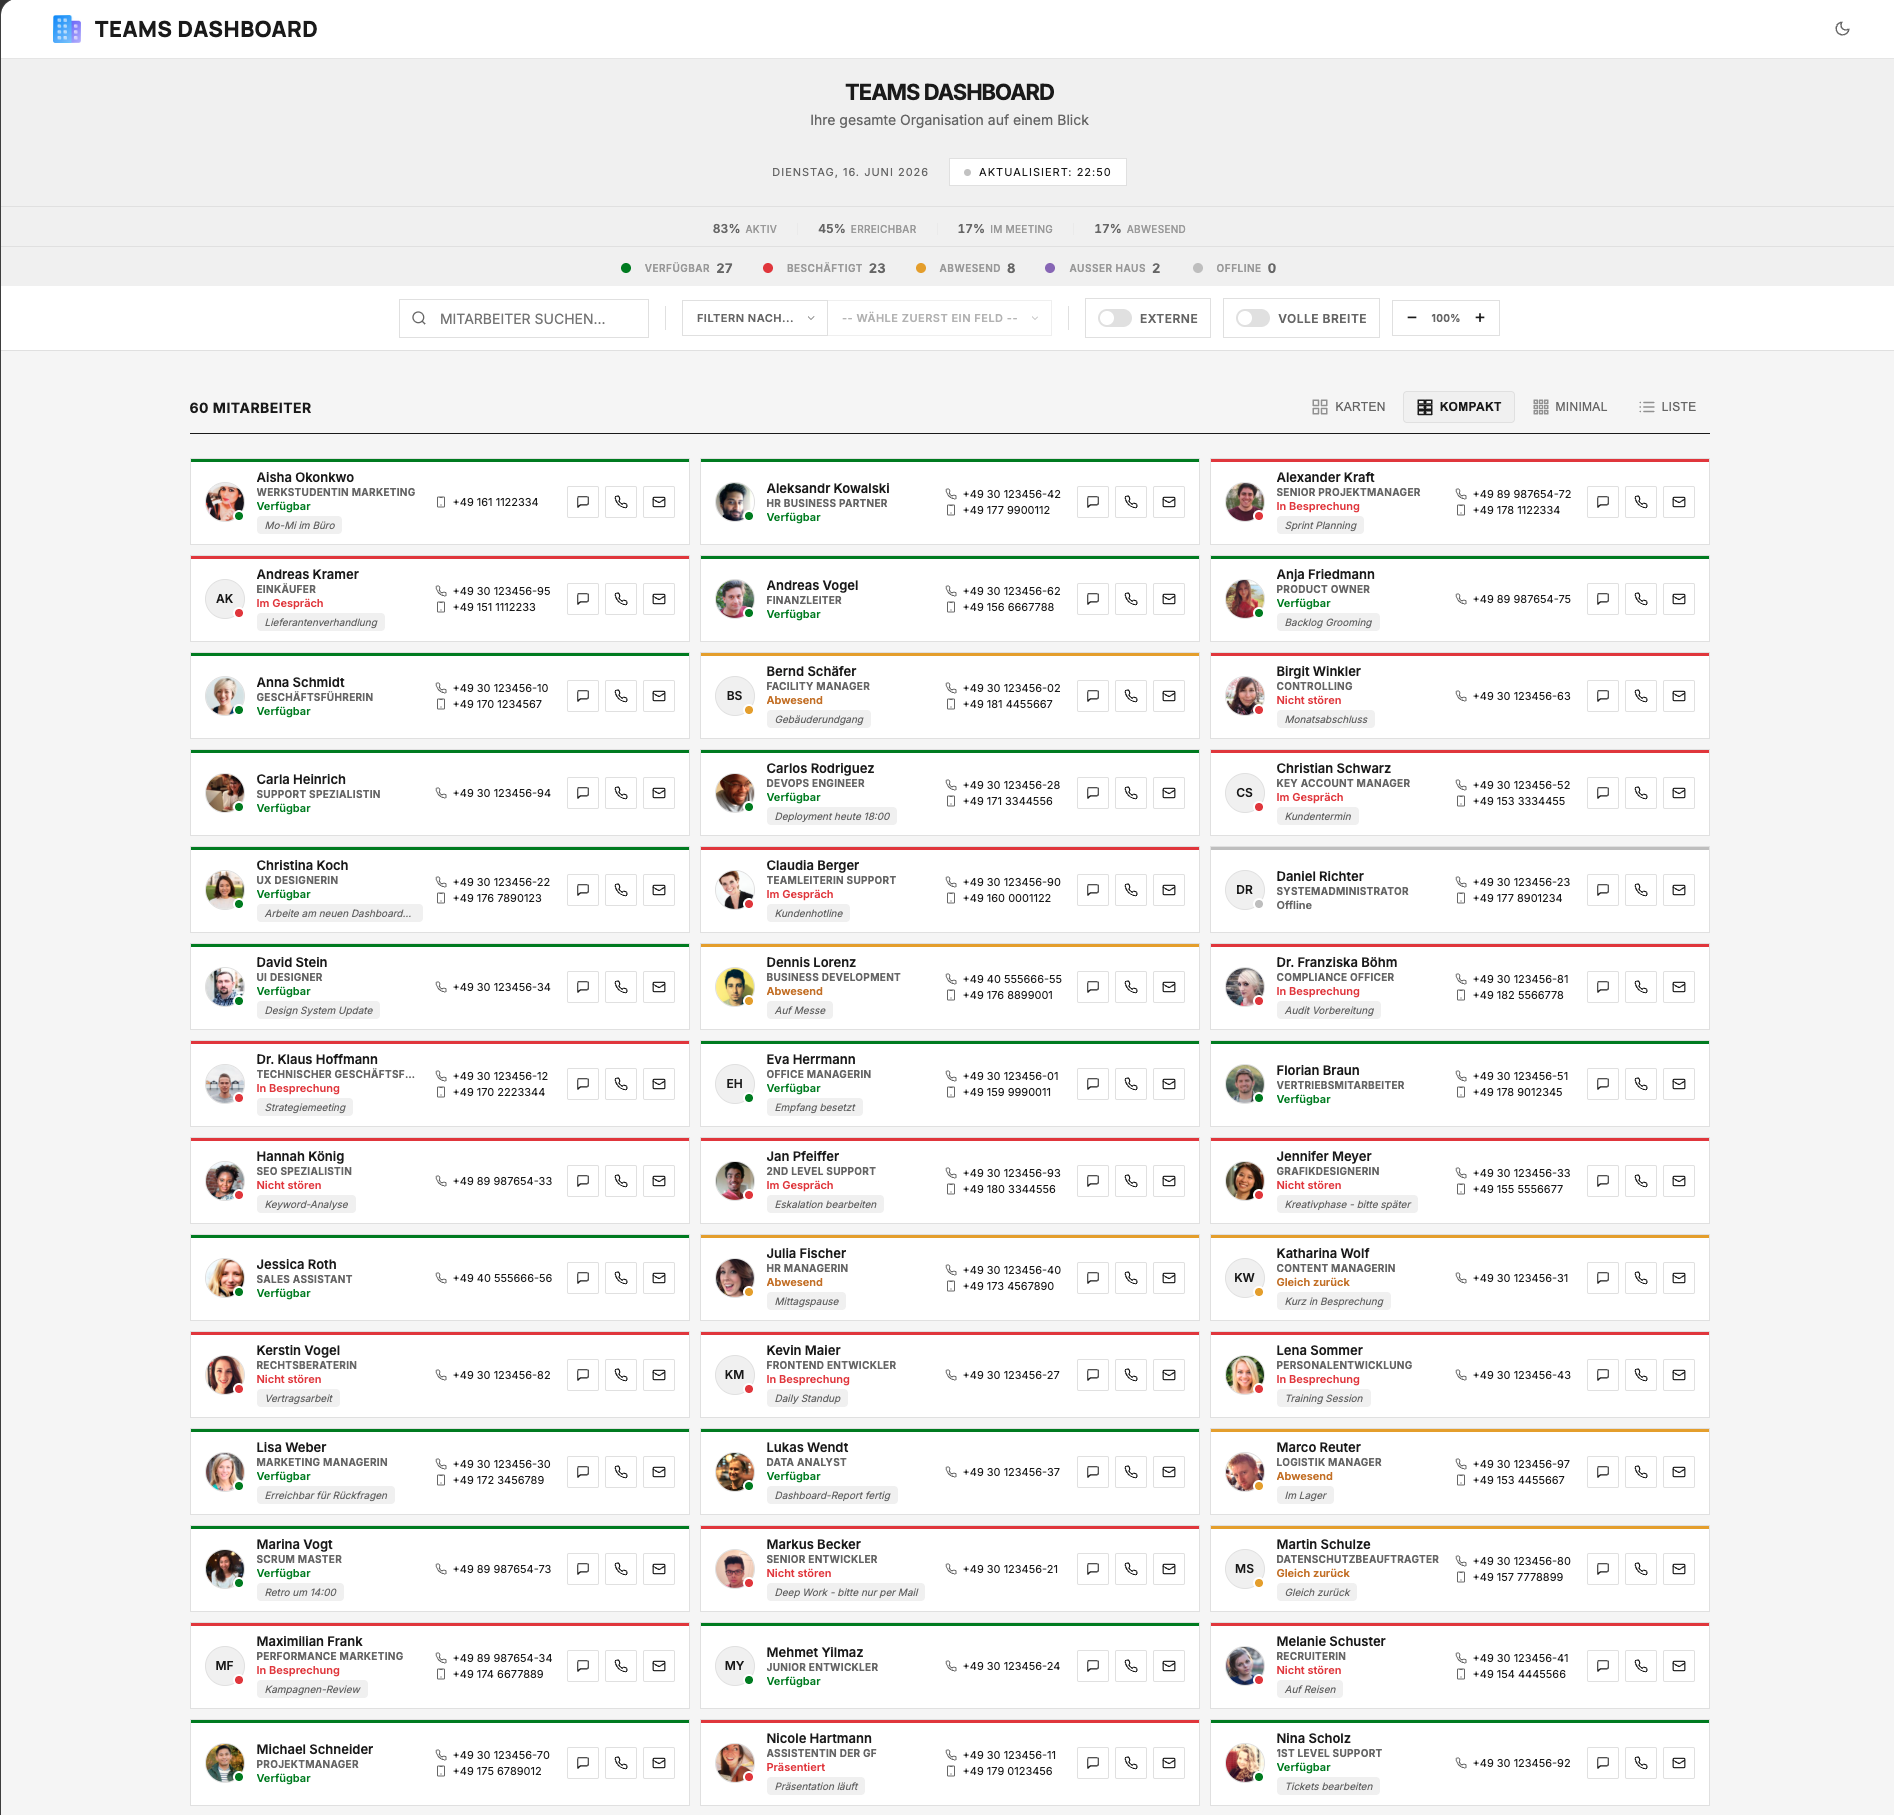The image size is (1894, 1815).
Task: Enable the Externe toggle switch
Action: [1114, 318]
